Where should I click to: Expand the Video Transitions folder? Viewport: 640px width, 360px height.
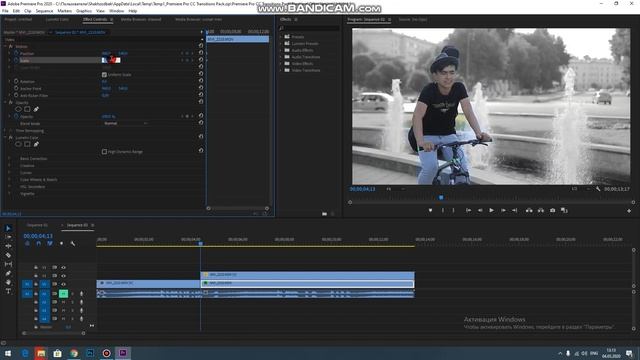coord(281,70)
